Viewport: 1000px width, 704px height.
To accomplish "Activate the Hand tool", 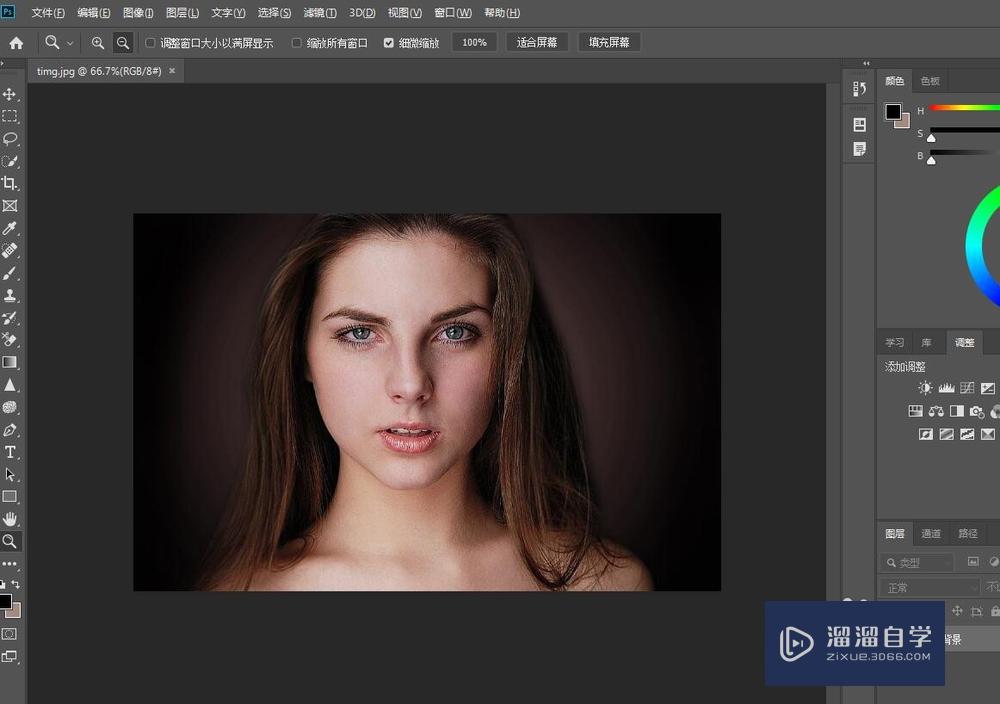I will 10,519.
